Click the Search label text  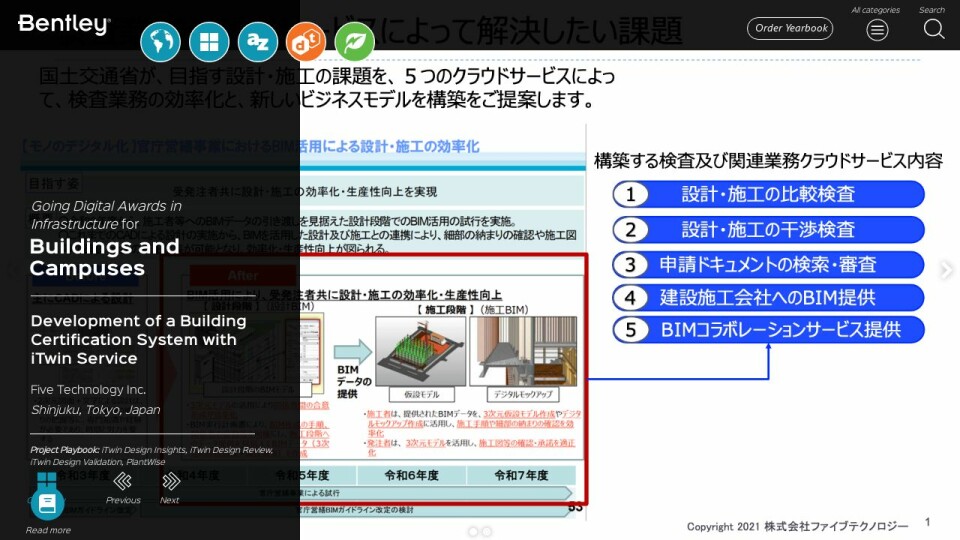click(x=932, y=10)
